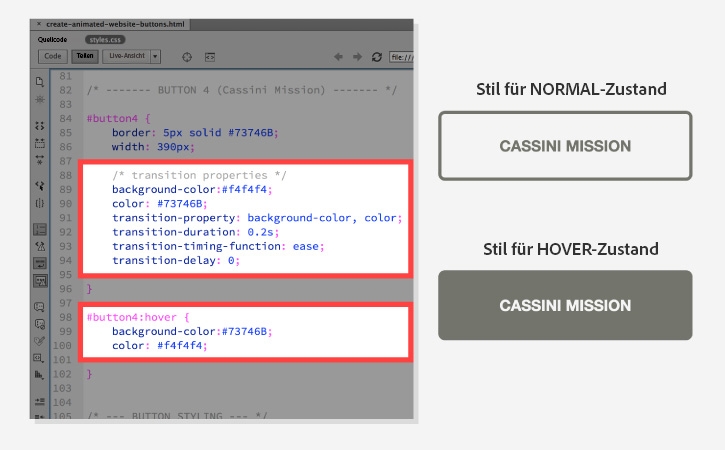Viewport: 725px width, 450px height.
Task: Click the 'Stil für NORMAL-Zustand' heading
Action: point(571,89)
